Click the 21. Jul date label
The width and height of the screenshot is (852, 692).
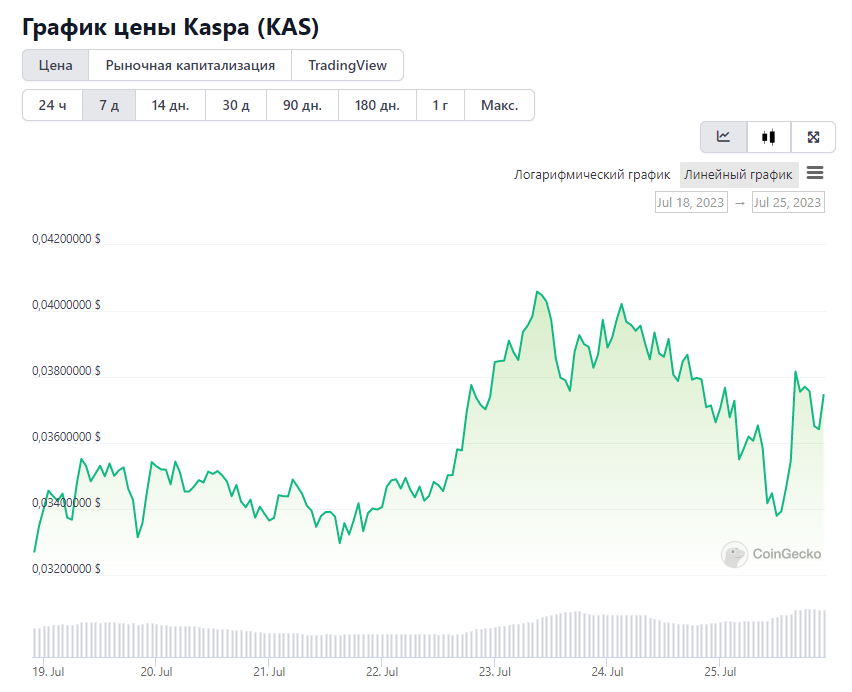pos(269,672)
